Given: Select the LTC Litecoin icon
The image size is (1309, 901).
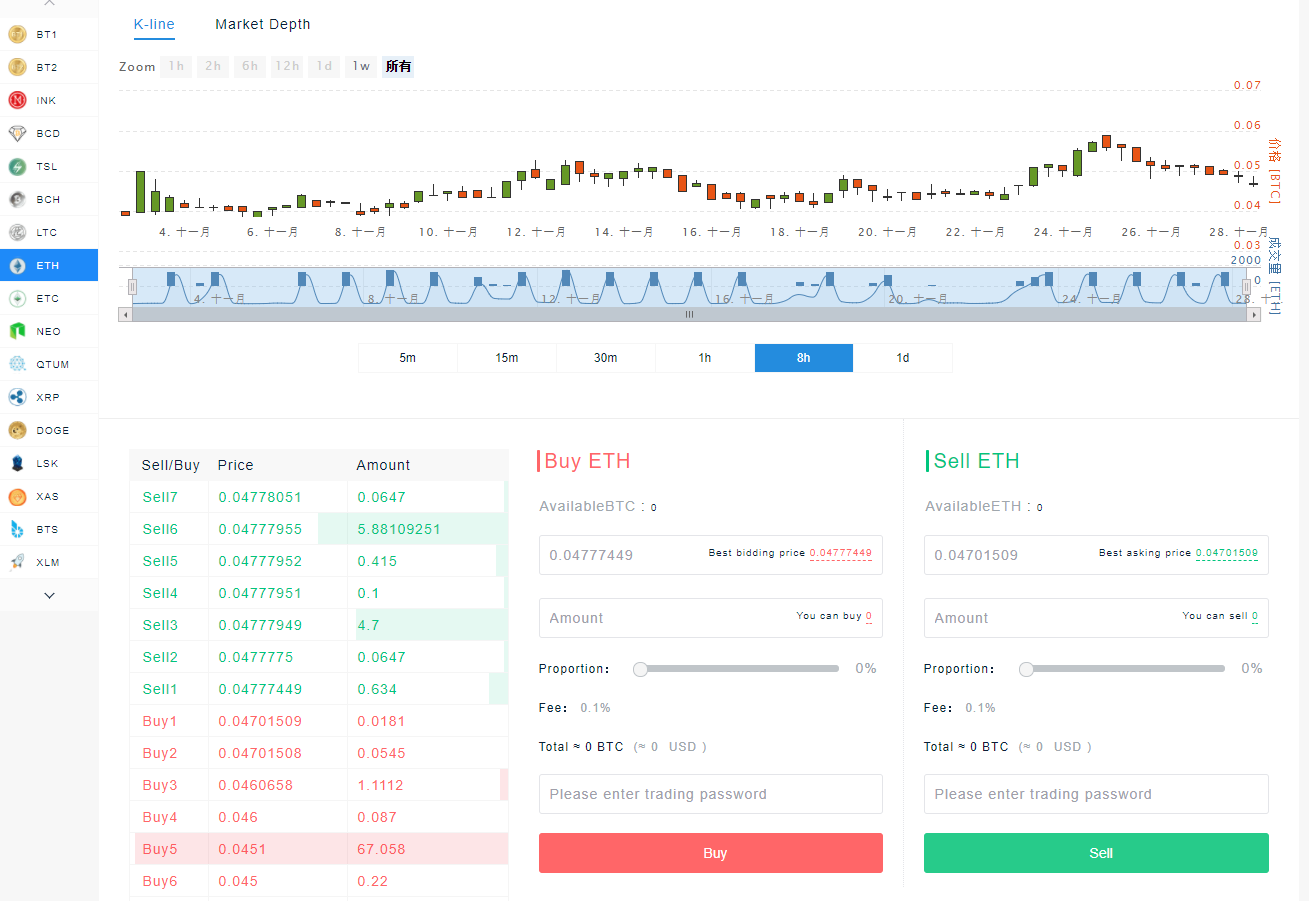Looking at the screenshot, I should (x=17, y=232).
